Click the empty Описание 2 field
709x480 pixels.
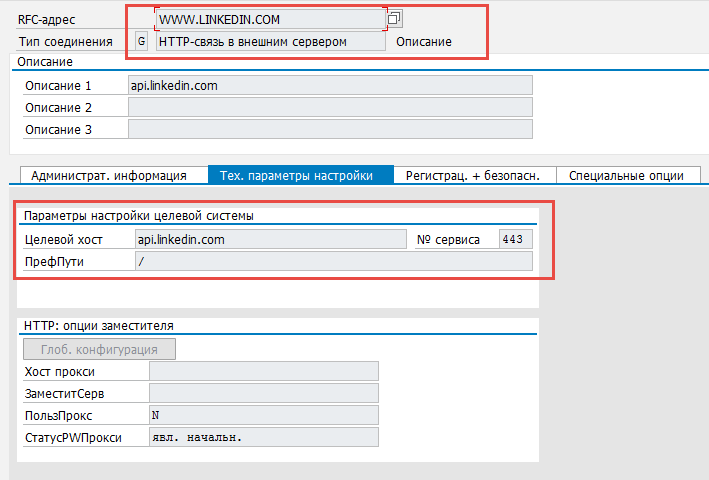click(x=330, y=108)
